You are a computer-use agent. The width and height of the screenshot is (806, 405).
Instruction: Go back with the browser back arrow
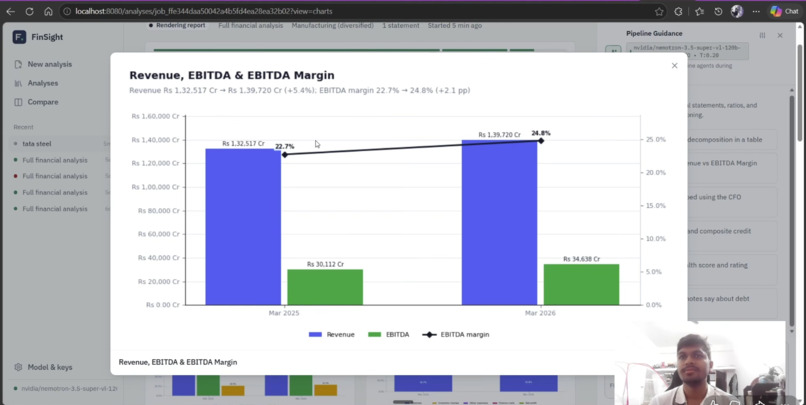tap(10, 11)
